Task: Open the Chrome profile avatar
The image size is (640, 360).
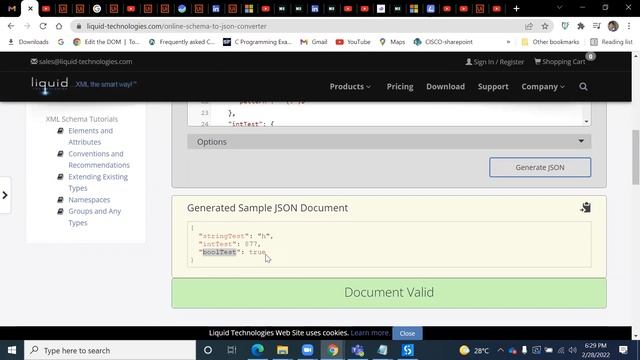Action: click(613, 26)
